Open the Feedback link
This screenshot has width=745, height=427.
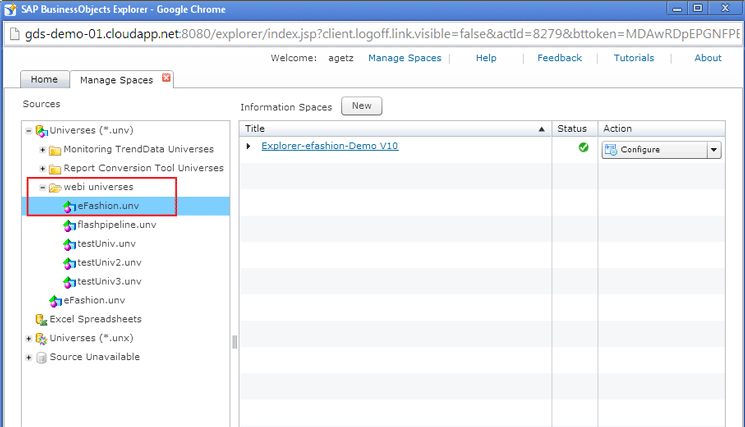pyautogui.click(x=559, y=58)
